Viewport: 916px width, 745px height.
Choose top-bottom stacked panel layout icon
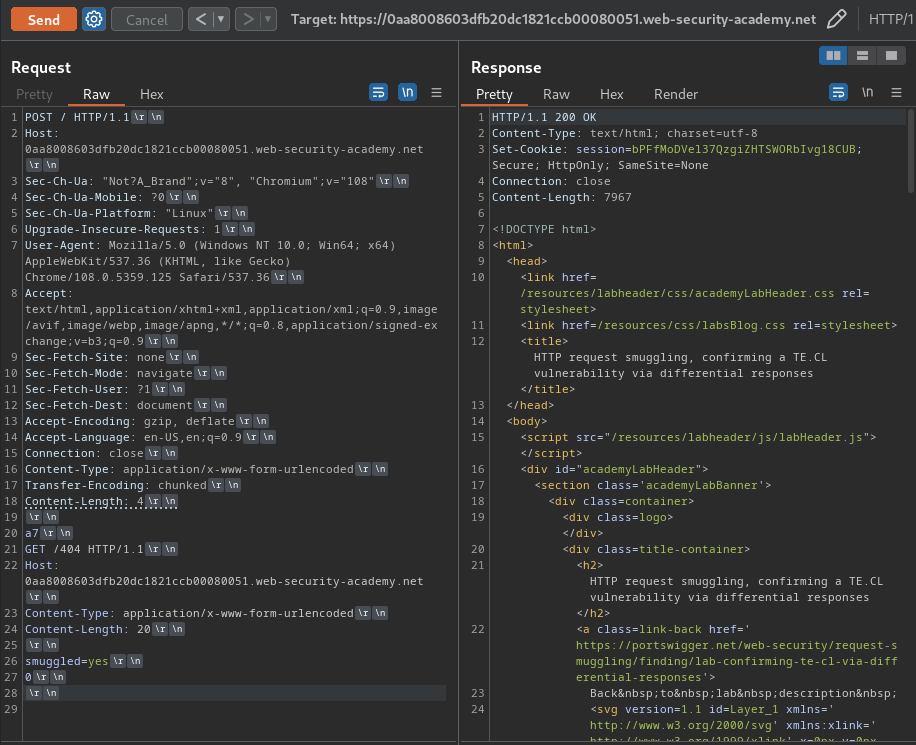click(862, 56)
